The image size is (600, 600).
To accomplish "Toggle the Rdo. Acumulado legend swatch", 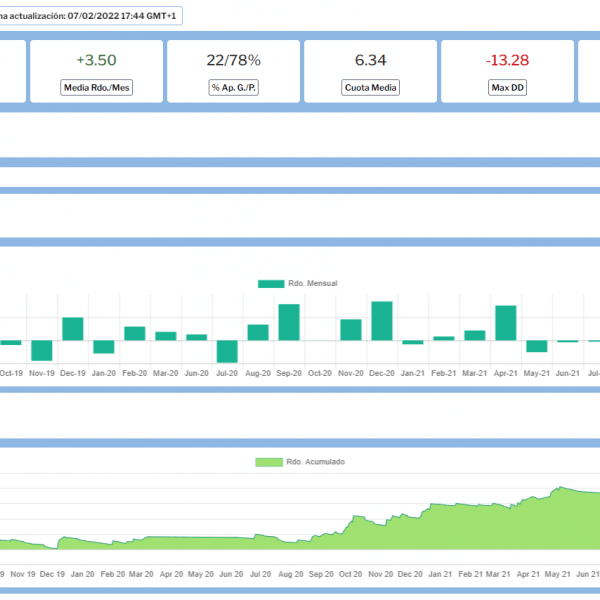I will tap(269, 462).
